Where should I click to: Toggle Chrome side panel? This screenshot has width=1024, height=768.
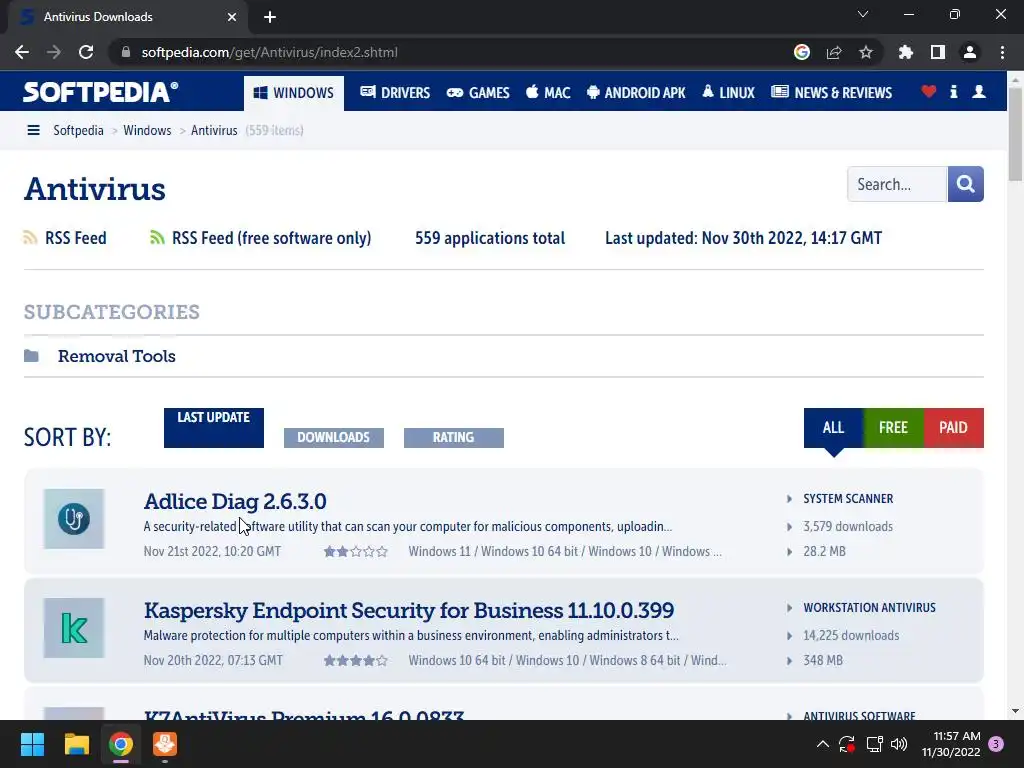(937, 52)
